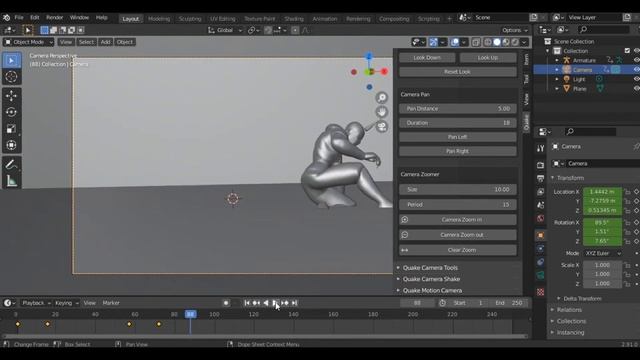Image resolution: width=640 pixels, height=360 pixels.
Task: Open the Tool properties tab icon
Action: [x=540, y=148]
